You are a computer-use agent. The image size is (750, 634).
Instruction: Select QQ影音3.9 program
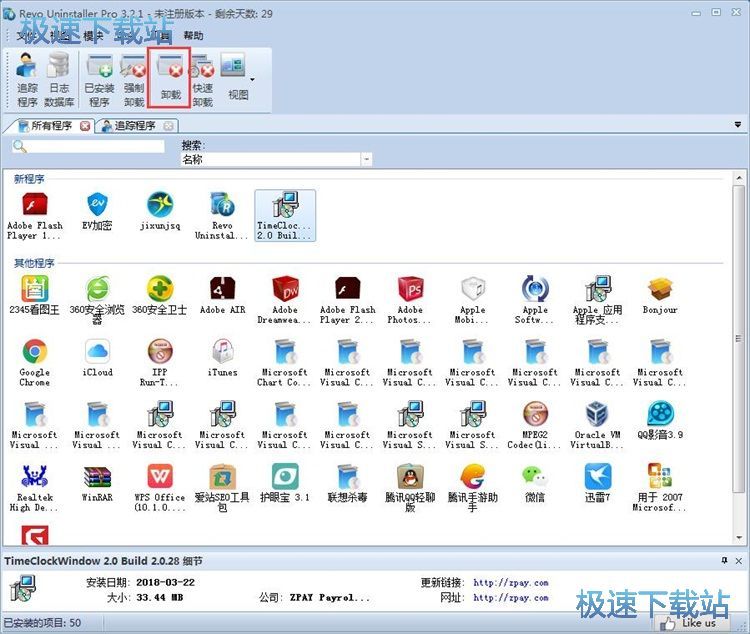[660, 421]
